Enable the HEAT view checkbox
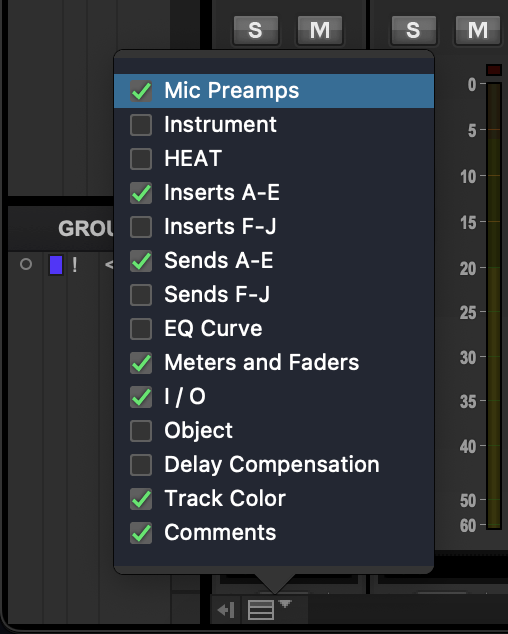This screenshot has width=508, height=634. tap(141, 158)
